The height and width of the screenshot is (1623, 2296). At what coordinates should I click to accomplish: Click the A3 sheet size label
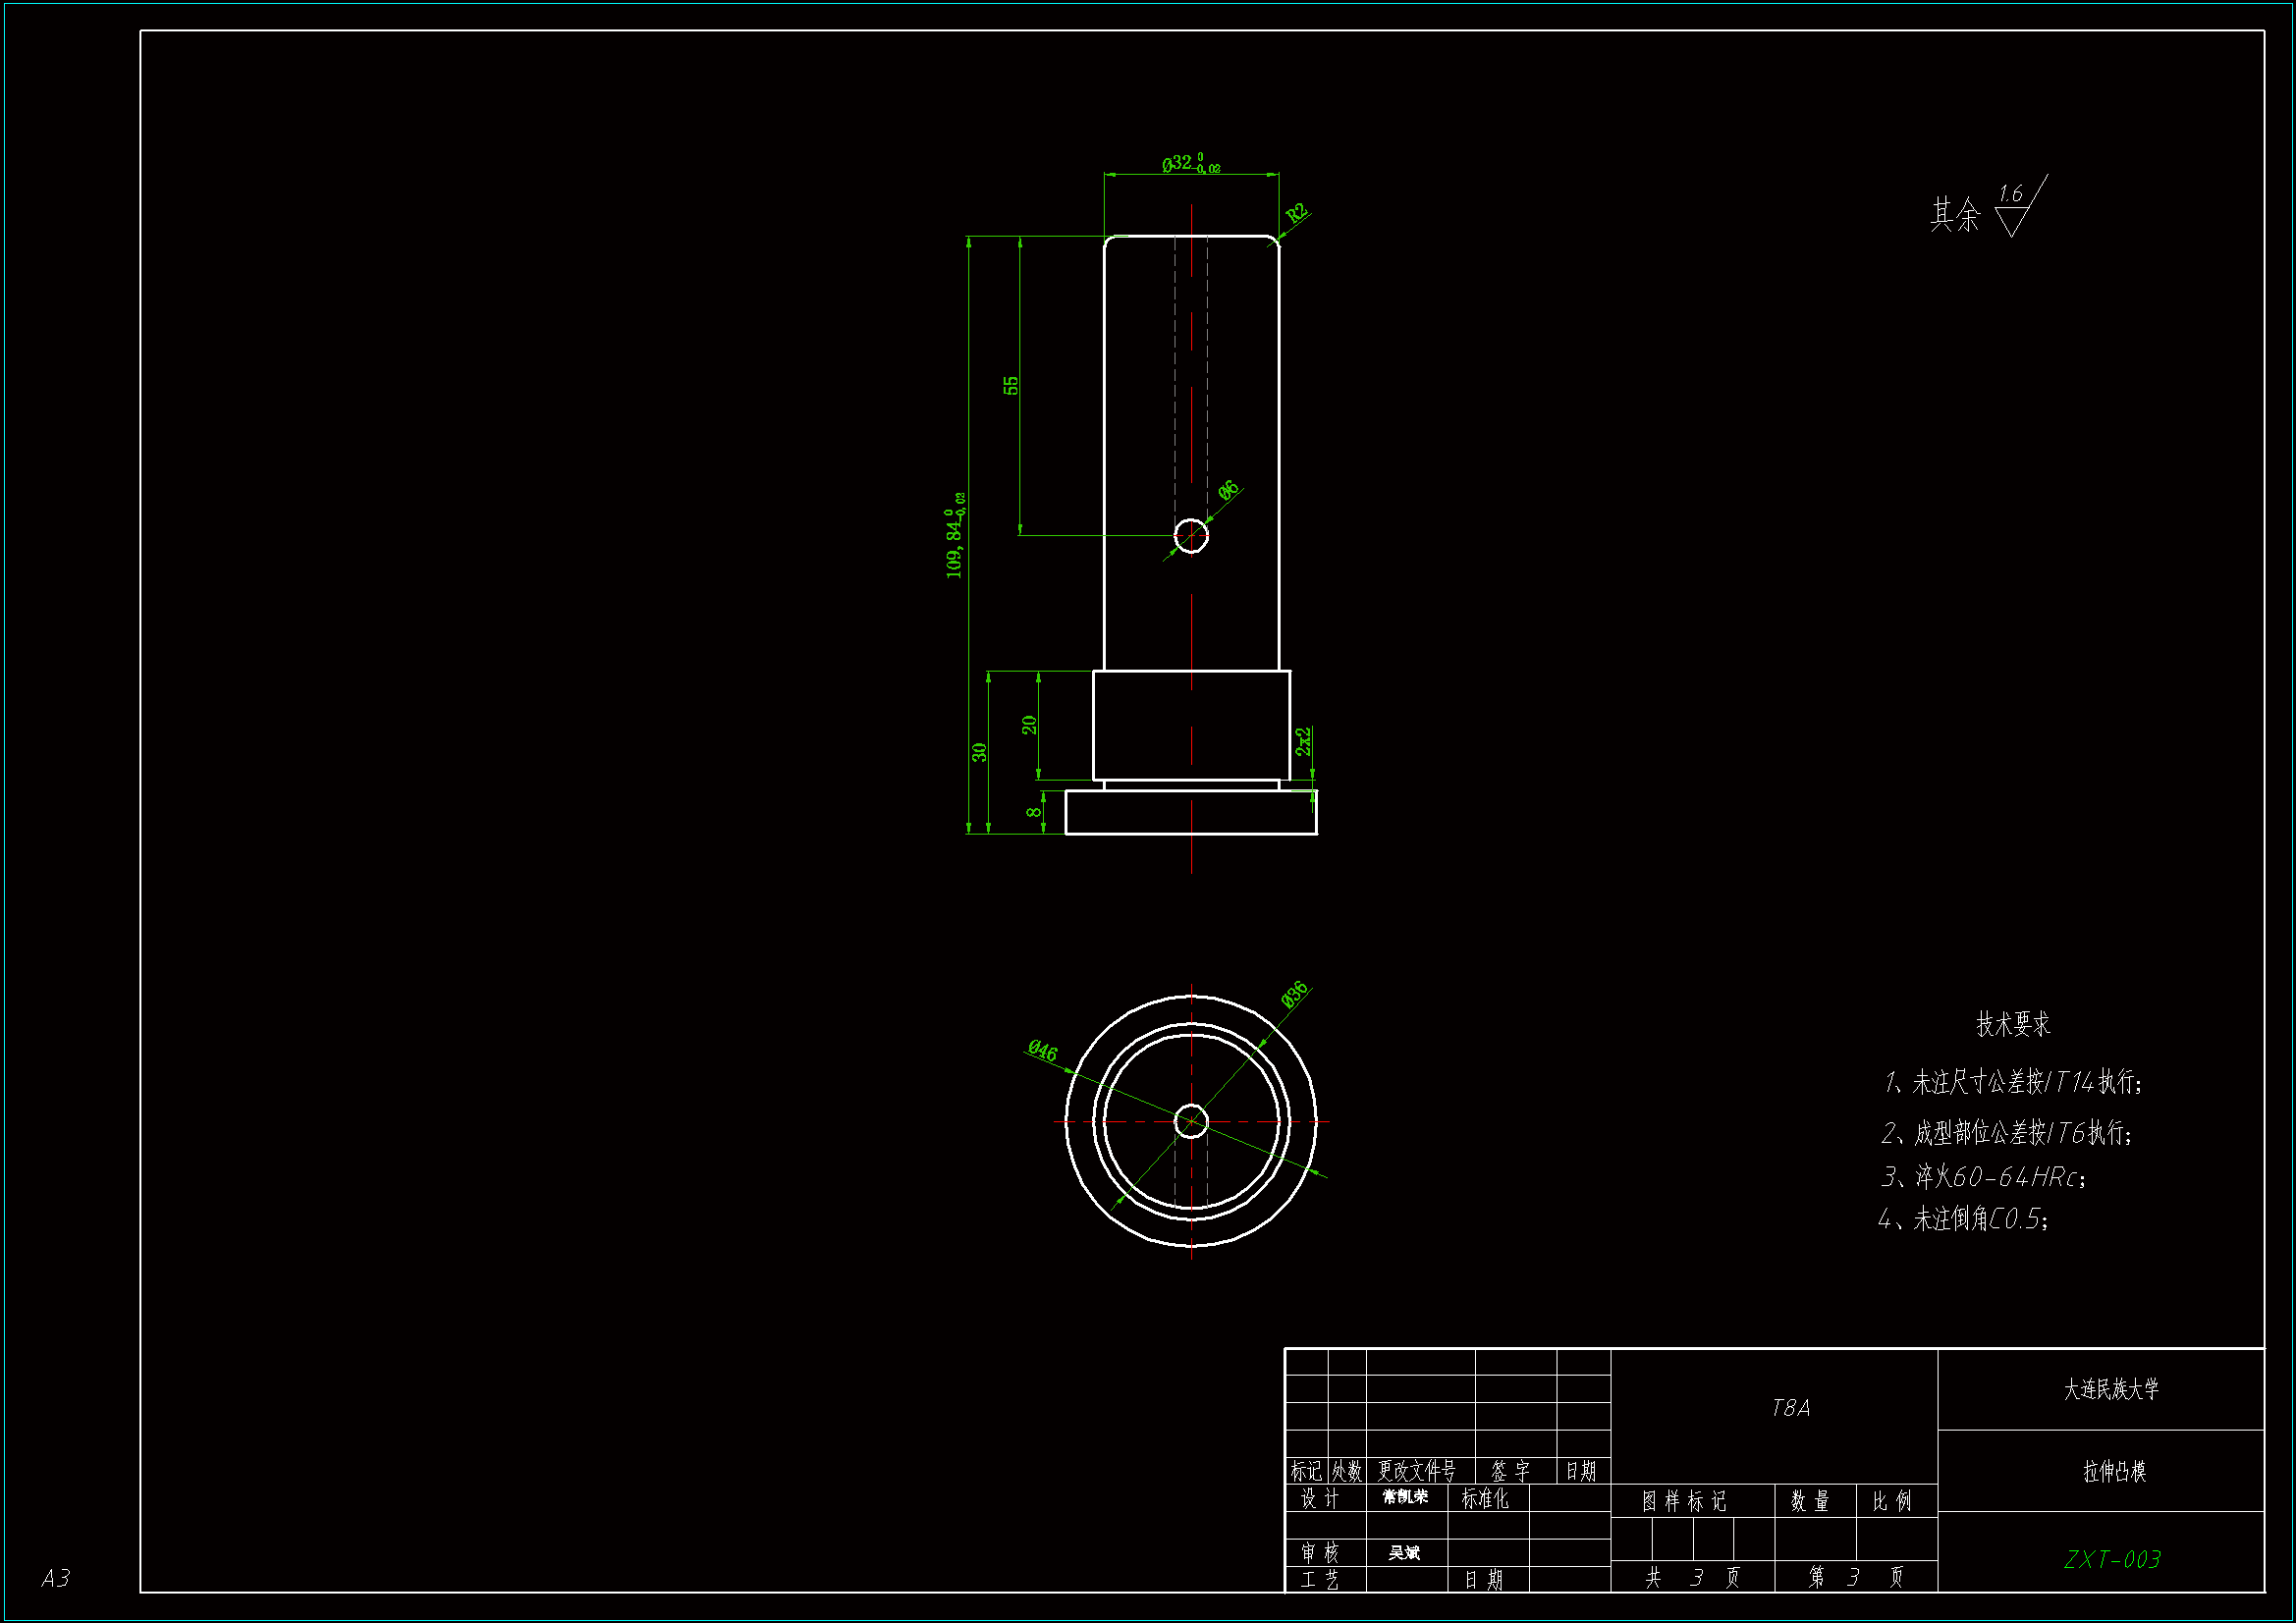[56, 1578]
